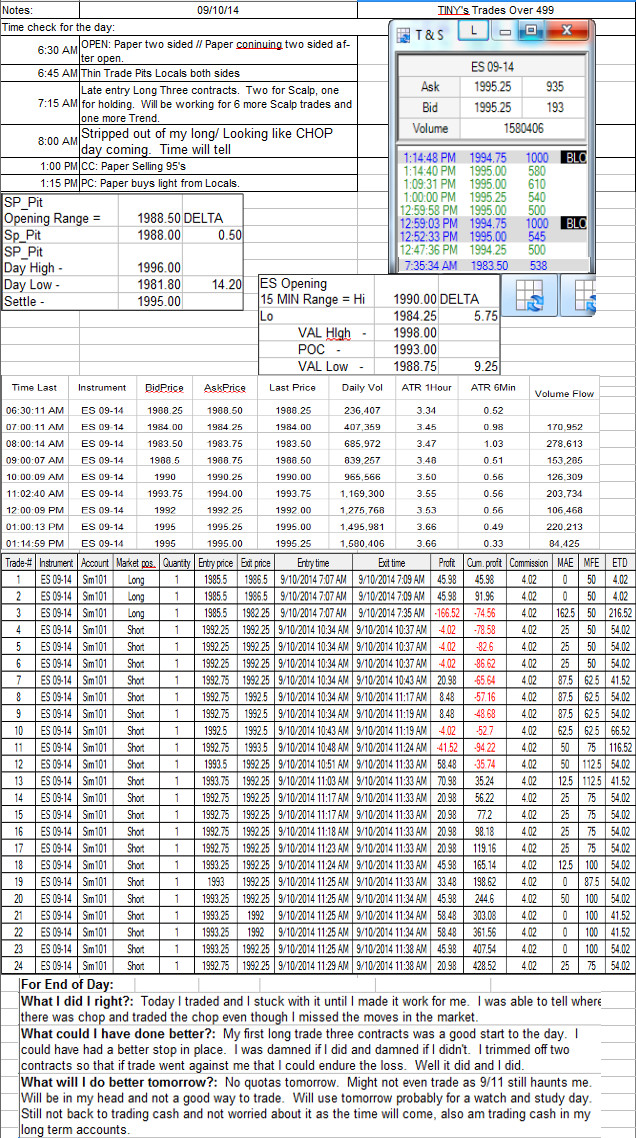The height and width of the screenshot is (1138, 636).
Task: Select the What I did I right? paragraph
Action: click(x=311, y=1008)
